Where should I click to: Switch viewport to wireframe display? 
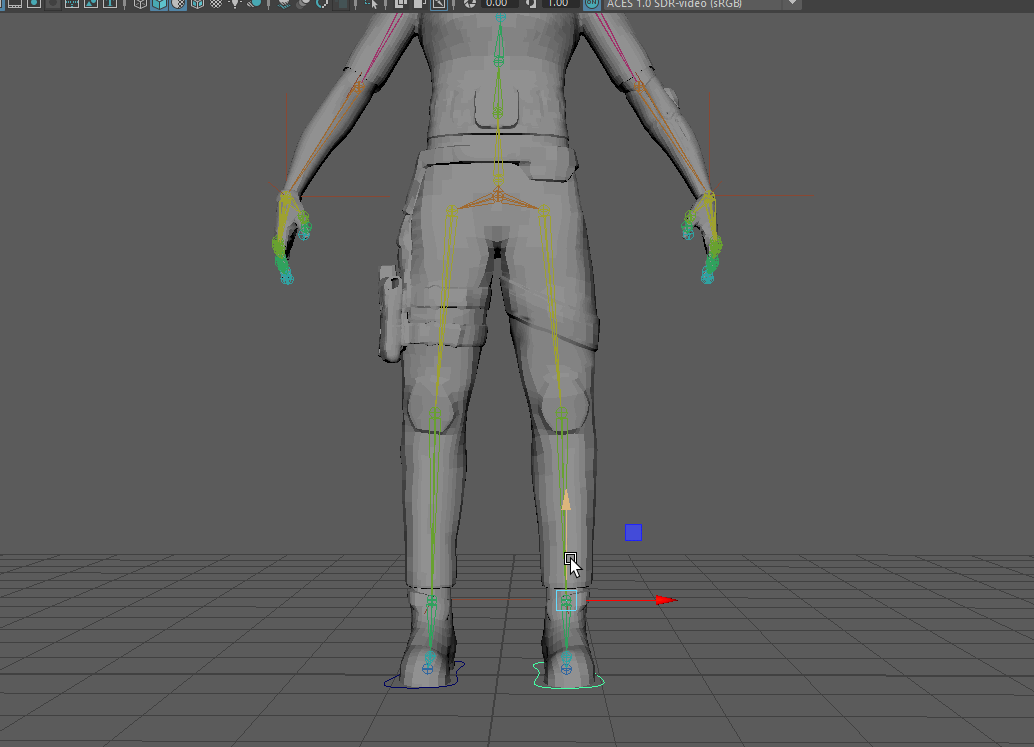140,4
